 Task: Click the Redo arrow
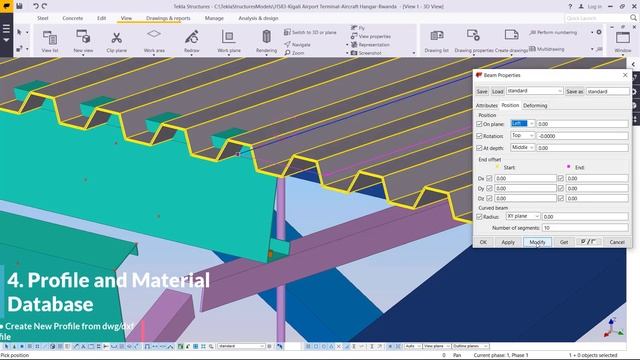pos(44,6)
